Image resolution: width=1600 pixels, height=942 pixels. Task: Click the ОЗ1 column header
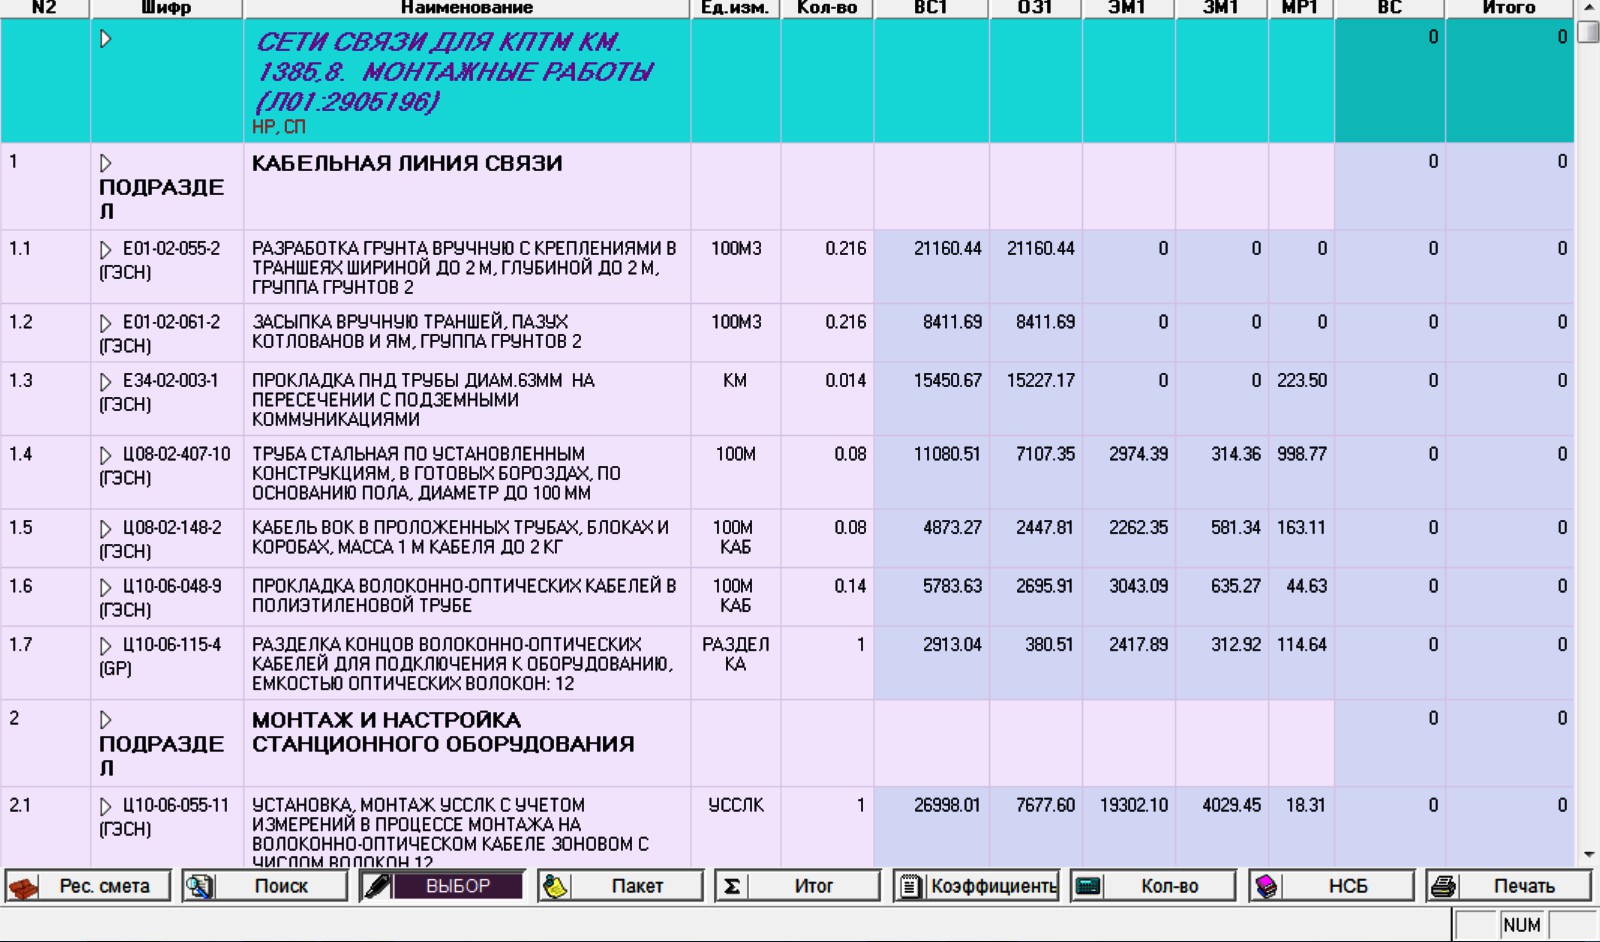1035,8
